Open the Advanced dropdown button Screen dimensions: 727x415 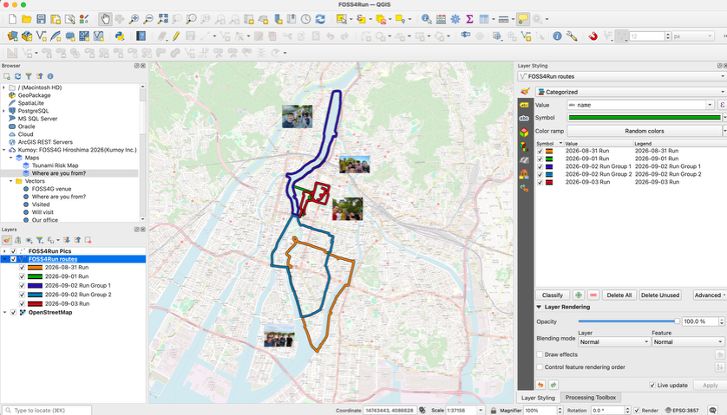click(x=709, y=295)
